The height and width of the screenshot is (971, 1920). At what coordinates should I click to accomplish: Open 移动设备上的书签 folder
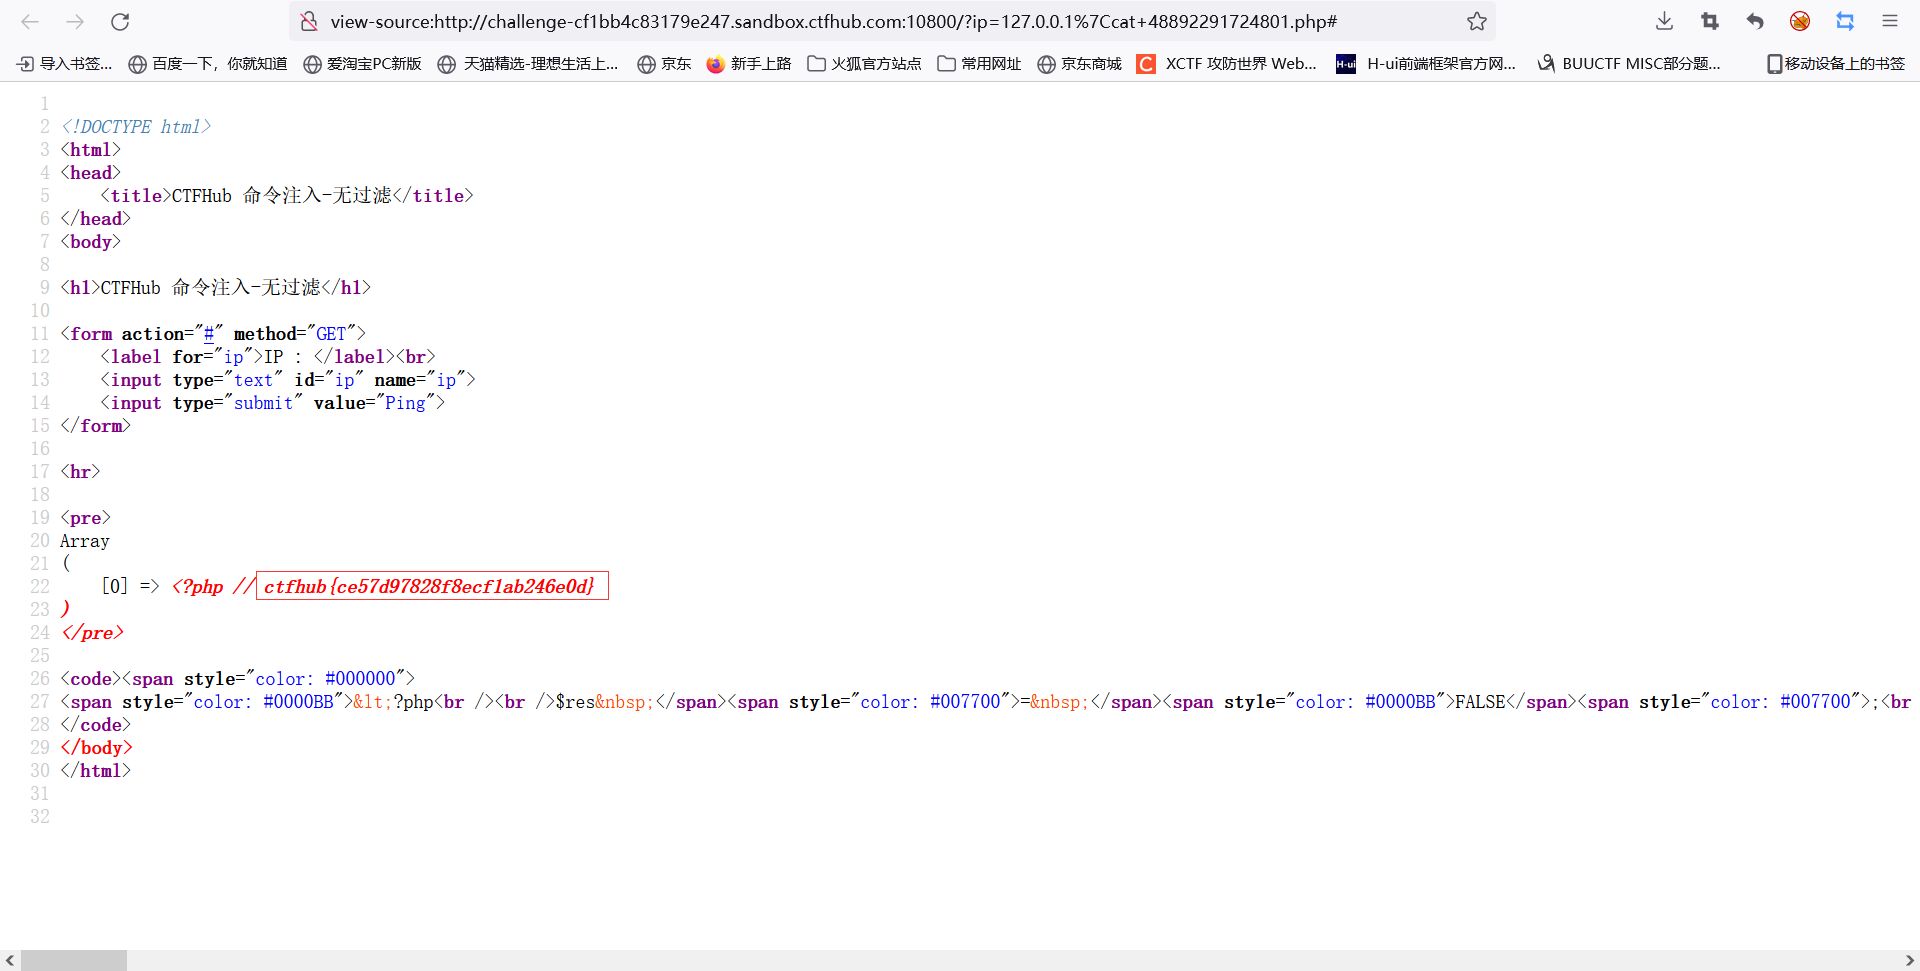pos(1836,64)
